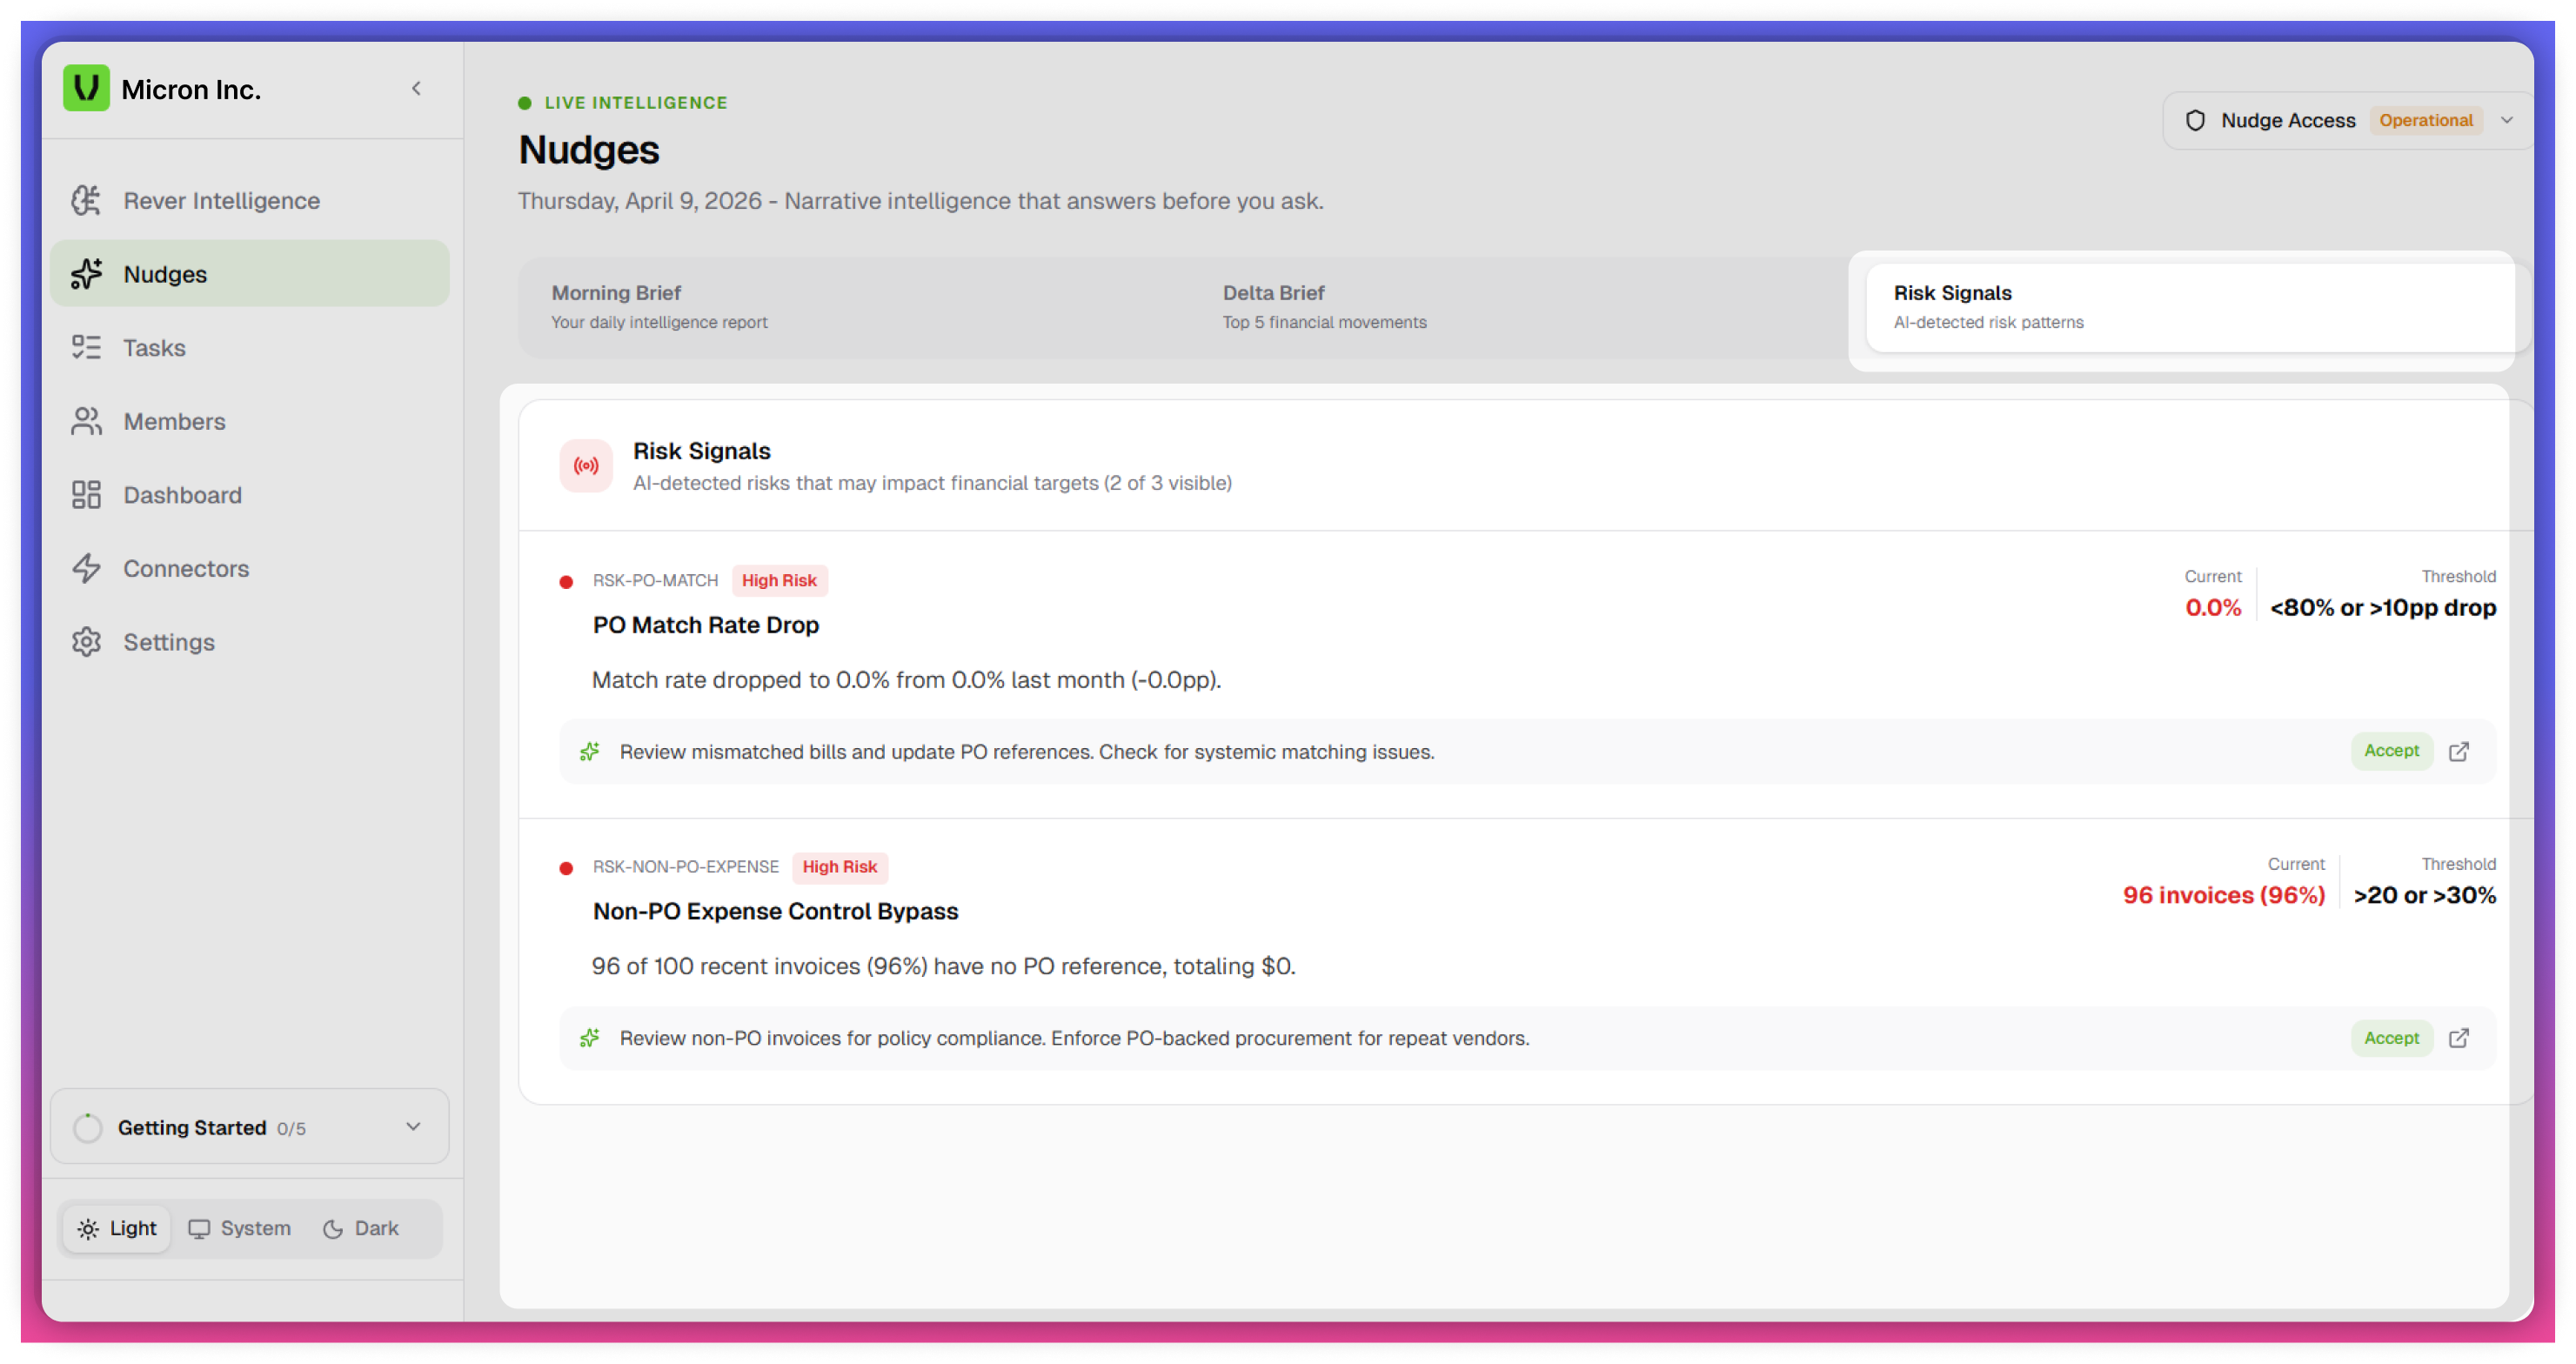Accept the Non-PO Expense Control recommendation
The image size is (2576, 1364).
[x=2391, y=1038]
